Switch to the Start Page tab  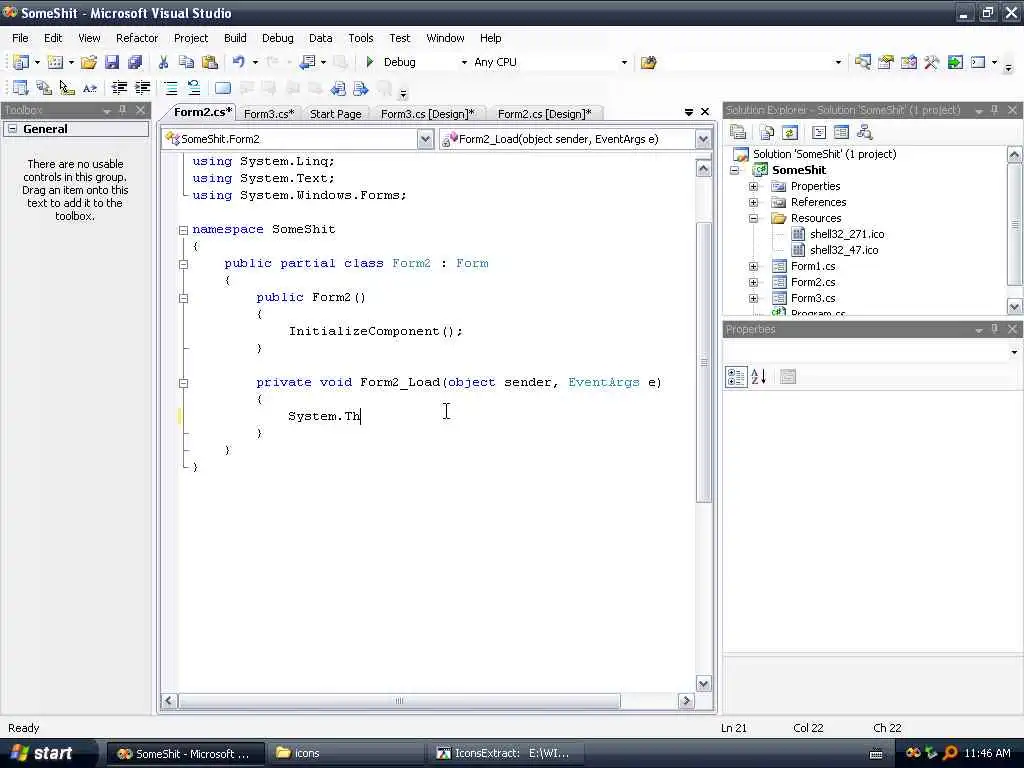coord(336,114)
